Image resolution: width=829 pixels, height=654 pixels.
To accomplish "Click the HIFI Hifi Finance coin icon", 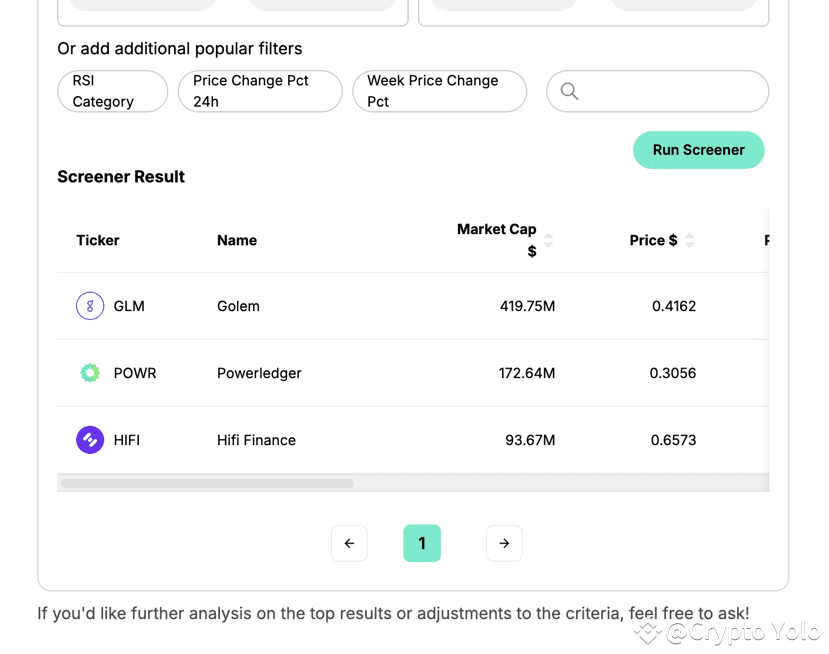I will pyautogui.click(x=90, y=440).
